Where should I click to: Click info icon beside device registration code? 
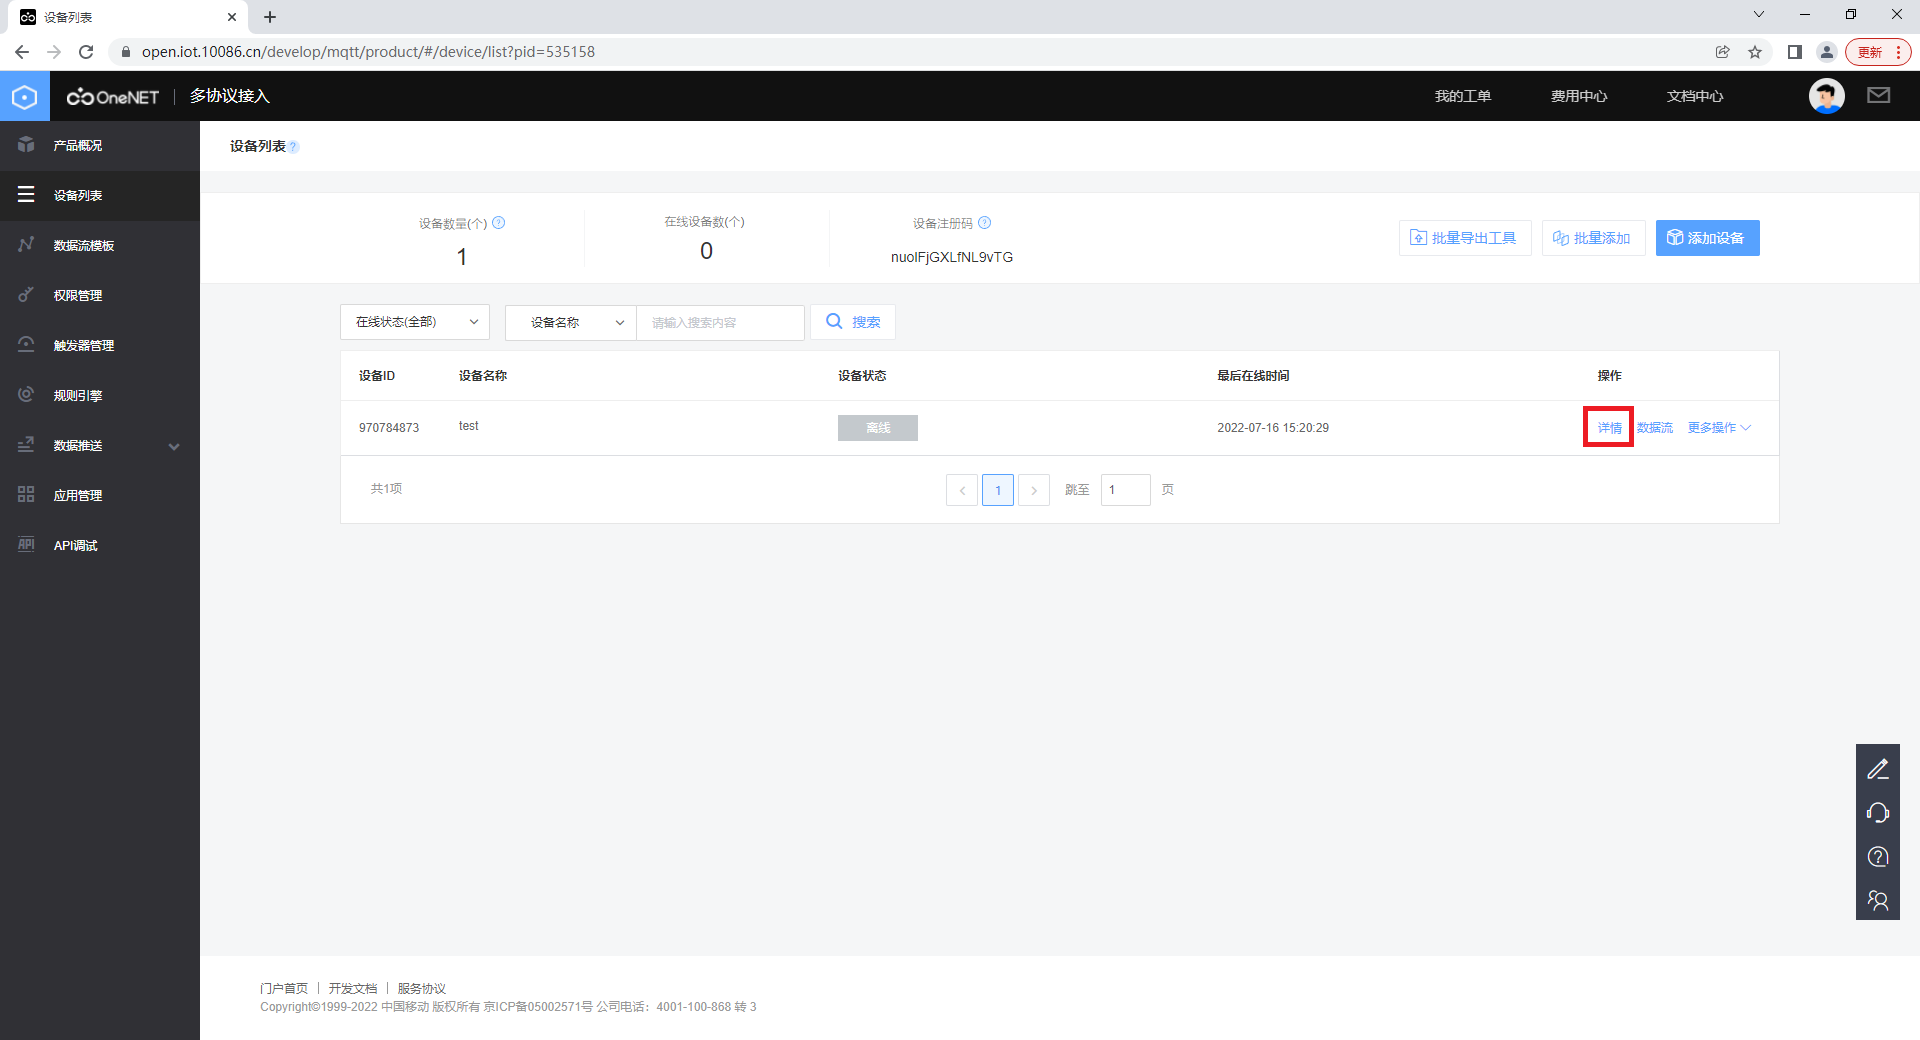coord(984,223)
